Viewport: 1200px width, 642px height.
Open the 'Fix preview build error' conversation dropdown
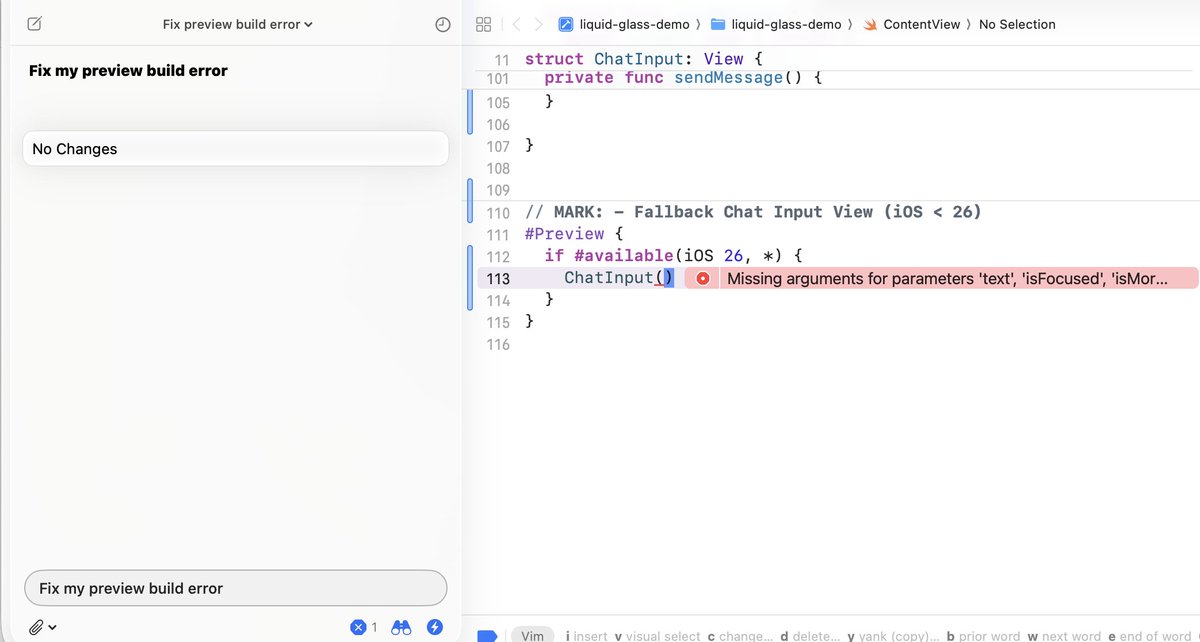point(238,24)
